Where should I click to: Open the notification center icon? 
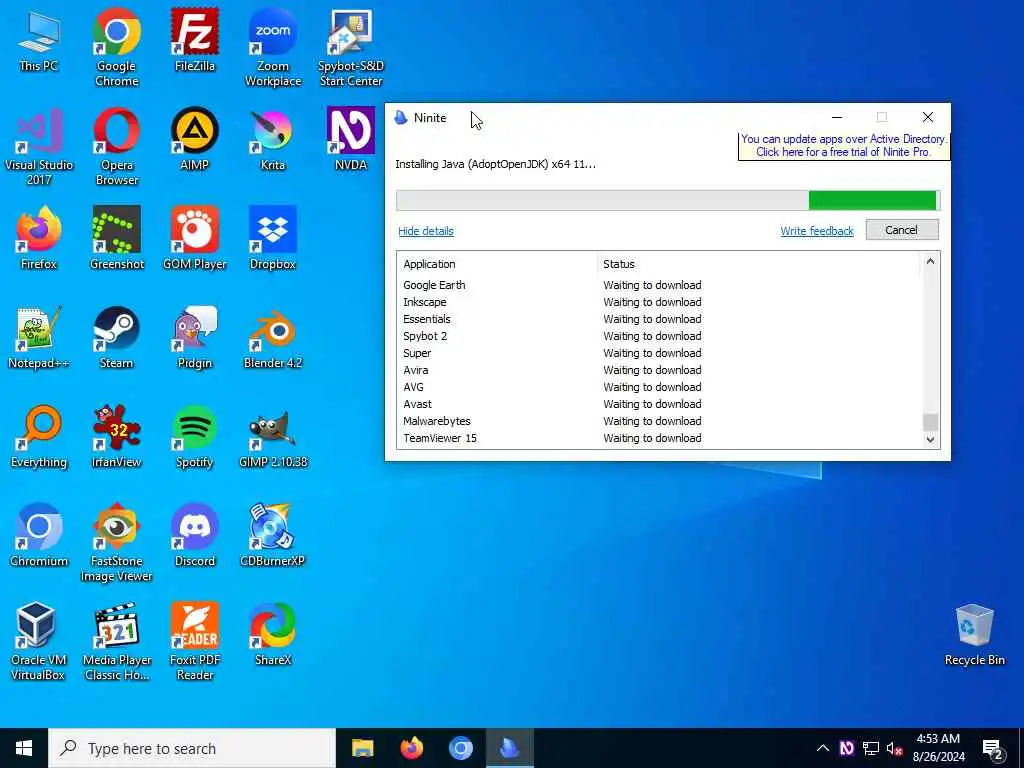tap(993, 749)
